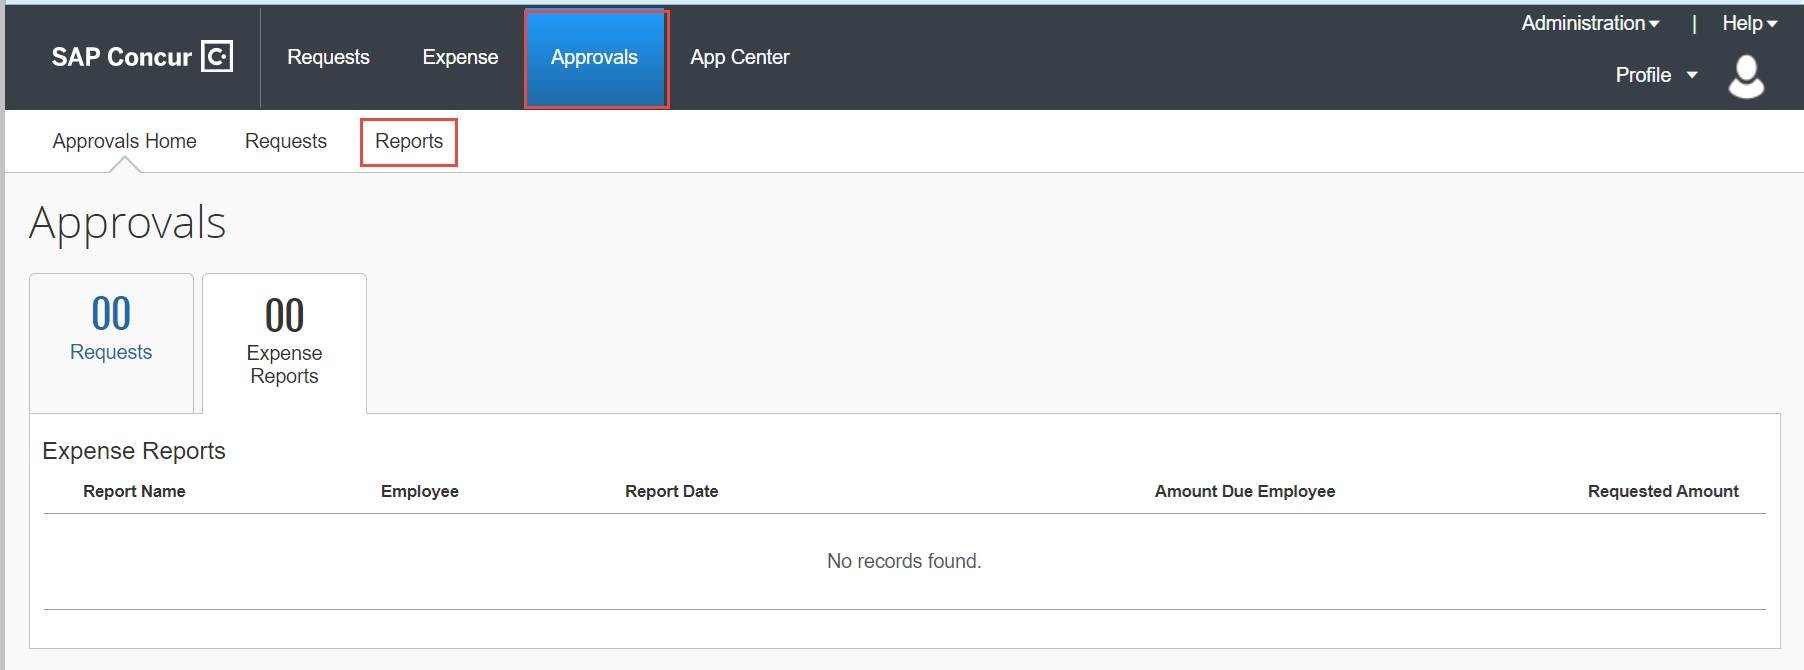Sort by Report Name column header

[x=134, y=491]
